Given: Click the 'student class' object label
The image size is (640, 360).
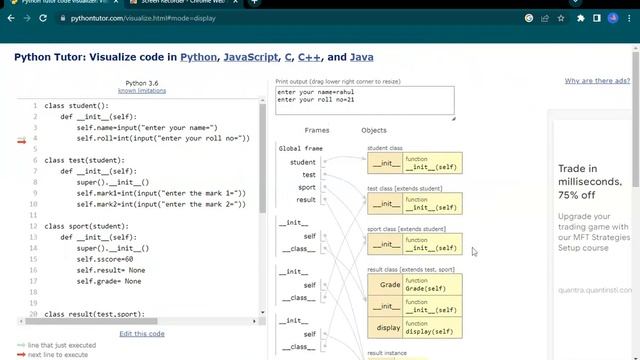Looking at the screenshot, I should point(385,148).
